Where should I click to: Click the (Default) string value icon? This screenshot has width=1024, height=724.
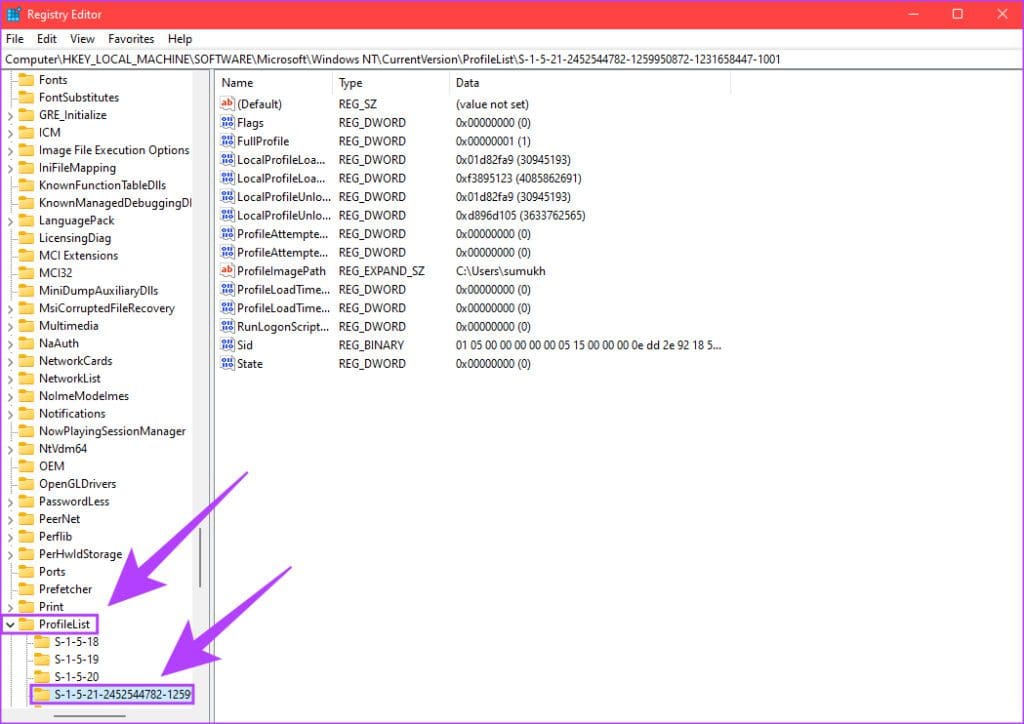tap(227, 104)
